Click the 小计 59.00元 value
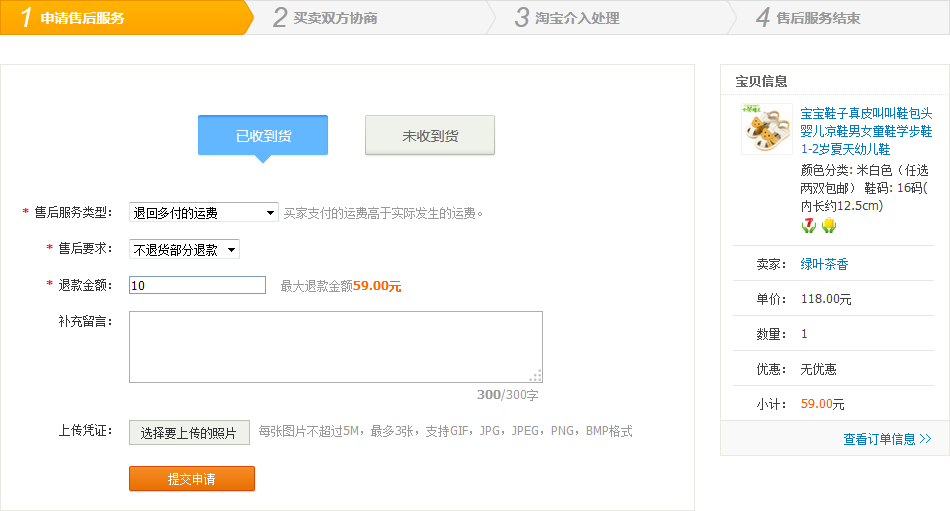Screen dimensions: 950x511 pyautogui.click(x=822, y=404)
